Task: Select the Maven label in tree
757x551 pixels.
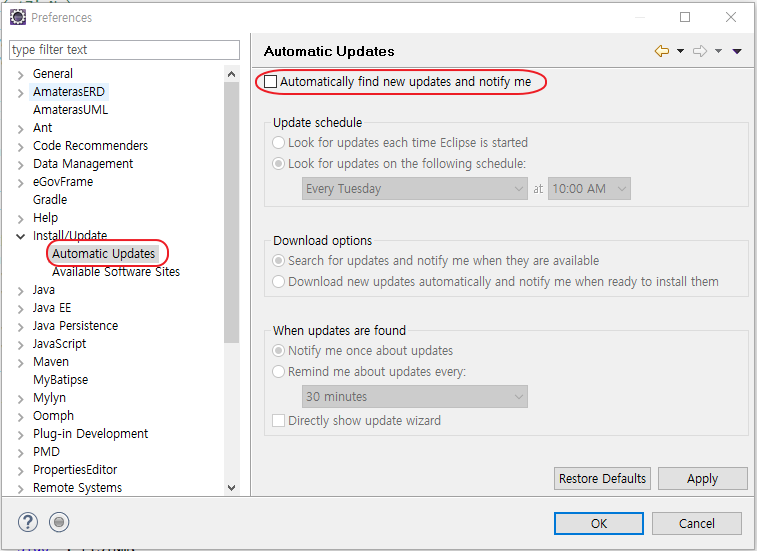Action: point(51,362)
